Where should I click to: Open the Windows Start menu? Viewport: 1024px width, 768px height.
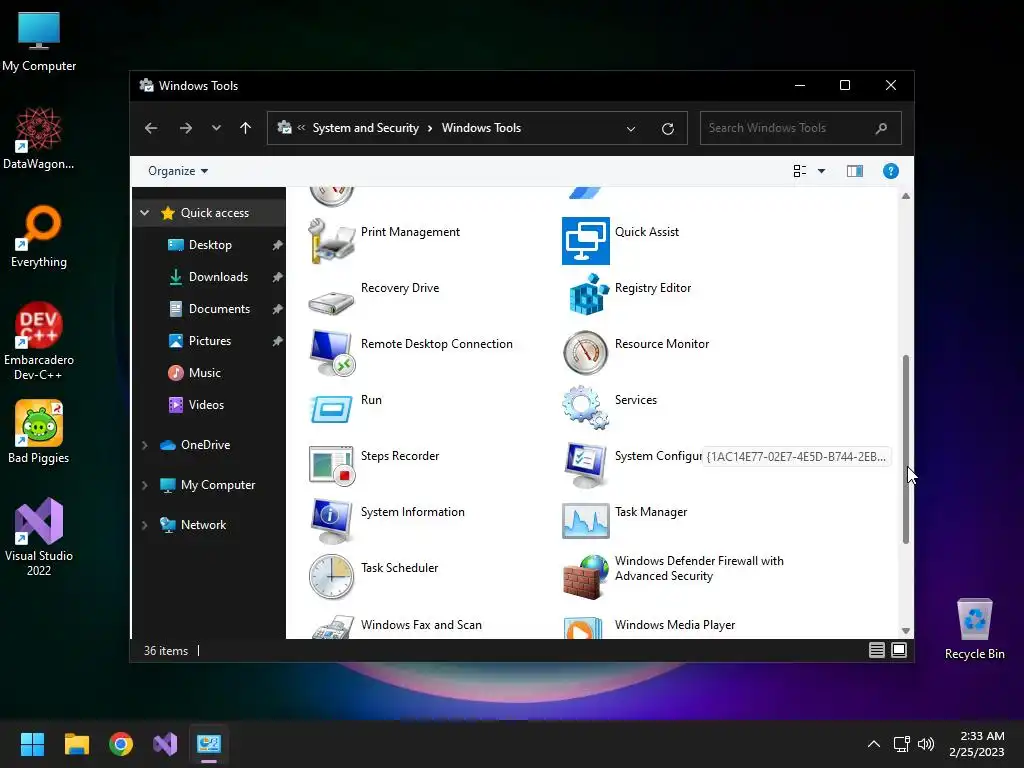32,744
